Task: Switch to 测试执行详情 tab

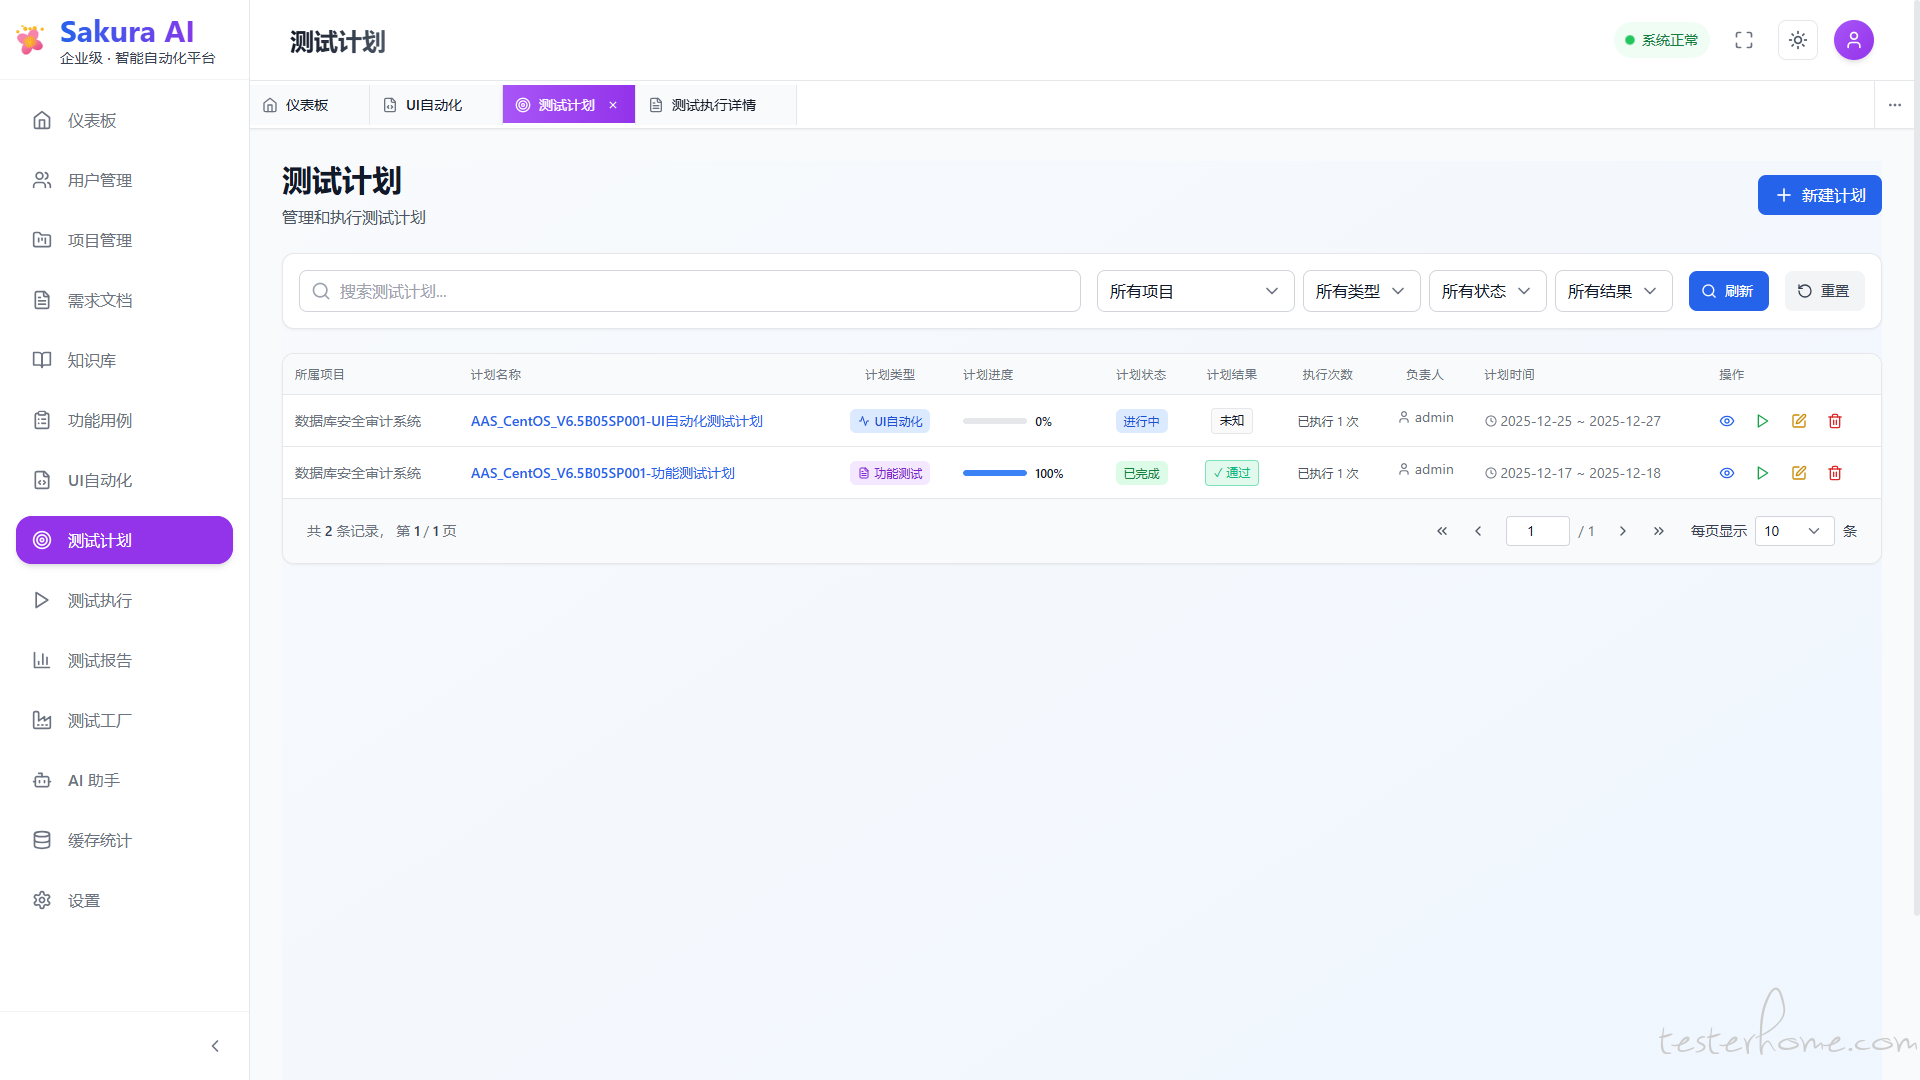Action: click(713, 105)
